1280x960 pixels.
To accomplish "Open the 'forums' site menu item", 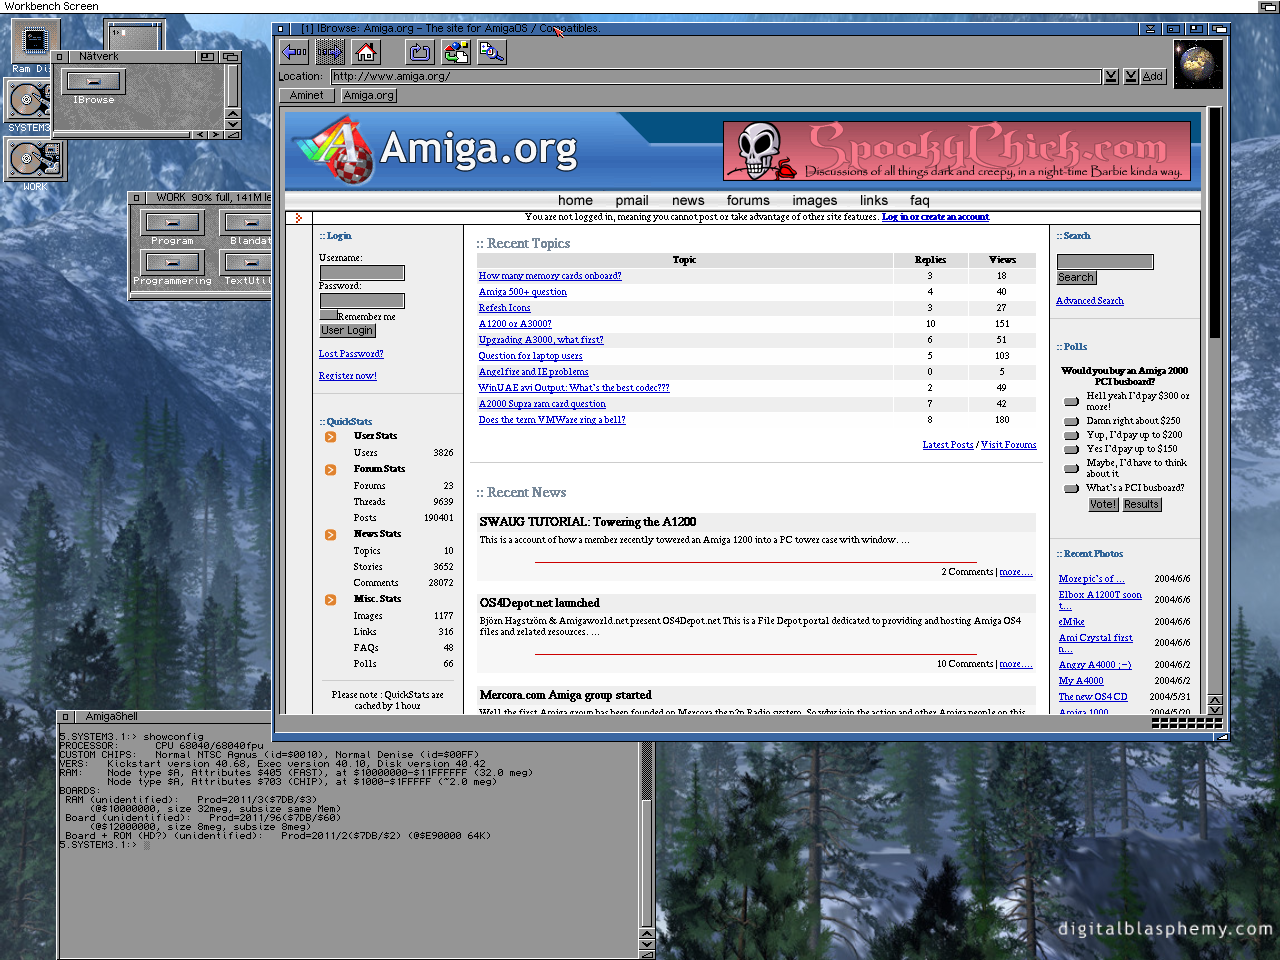I will 748,200.
